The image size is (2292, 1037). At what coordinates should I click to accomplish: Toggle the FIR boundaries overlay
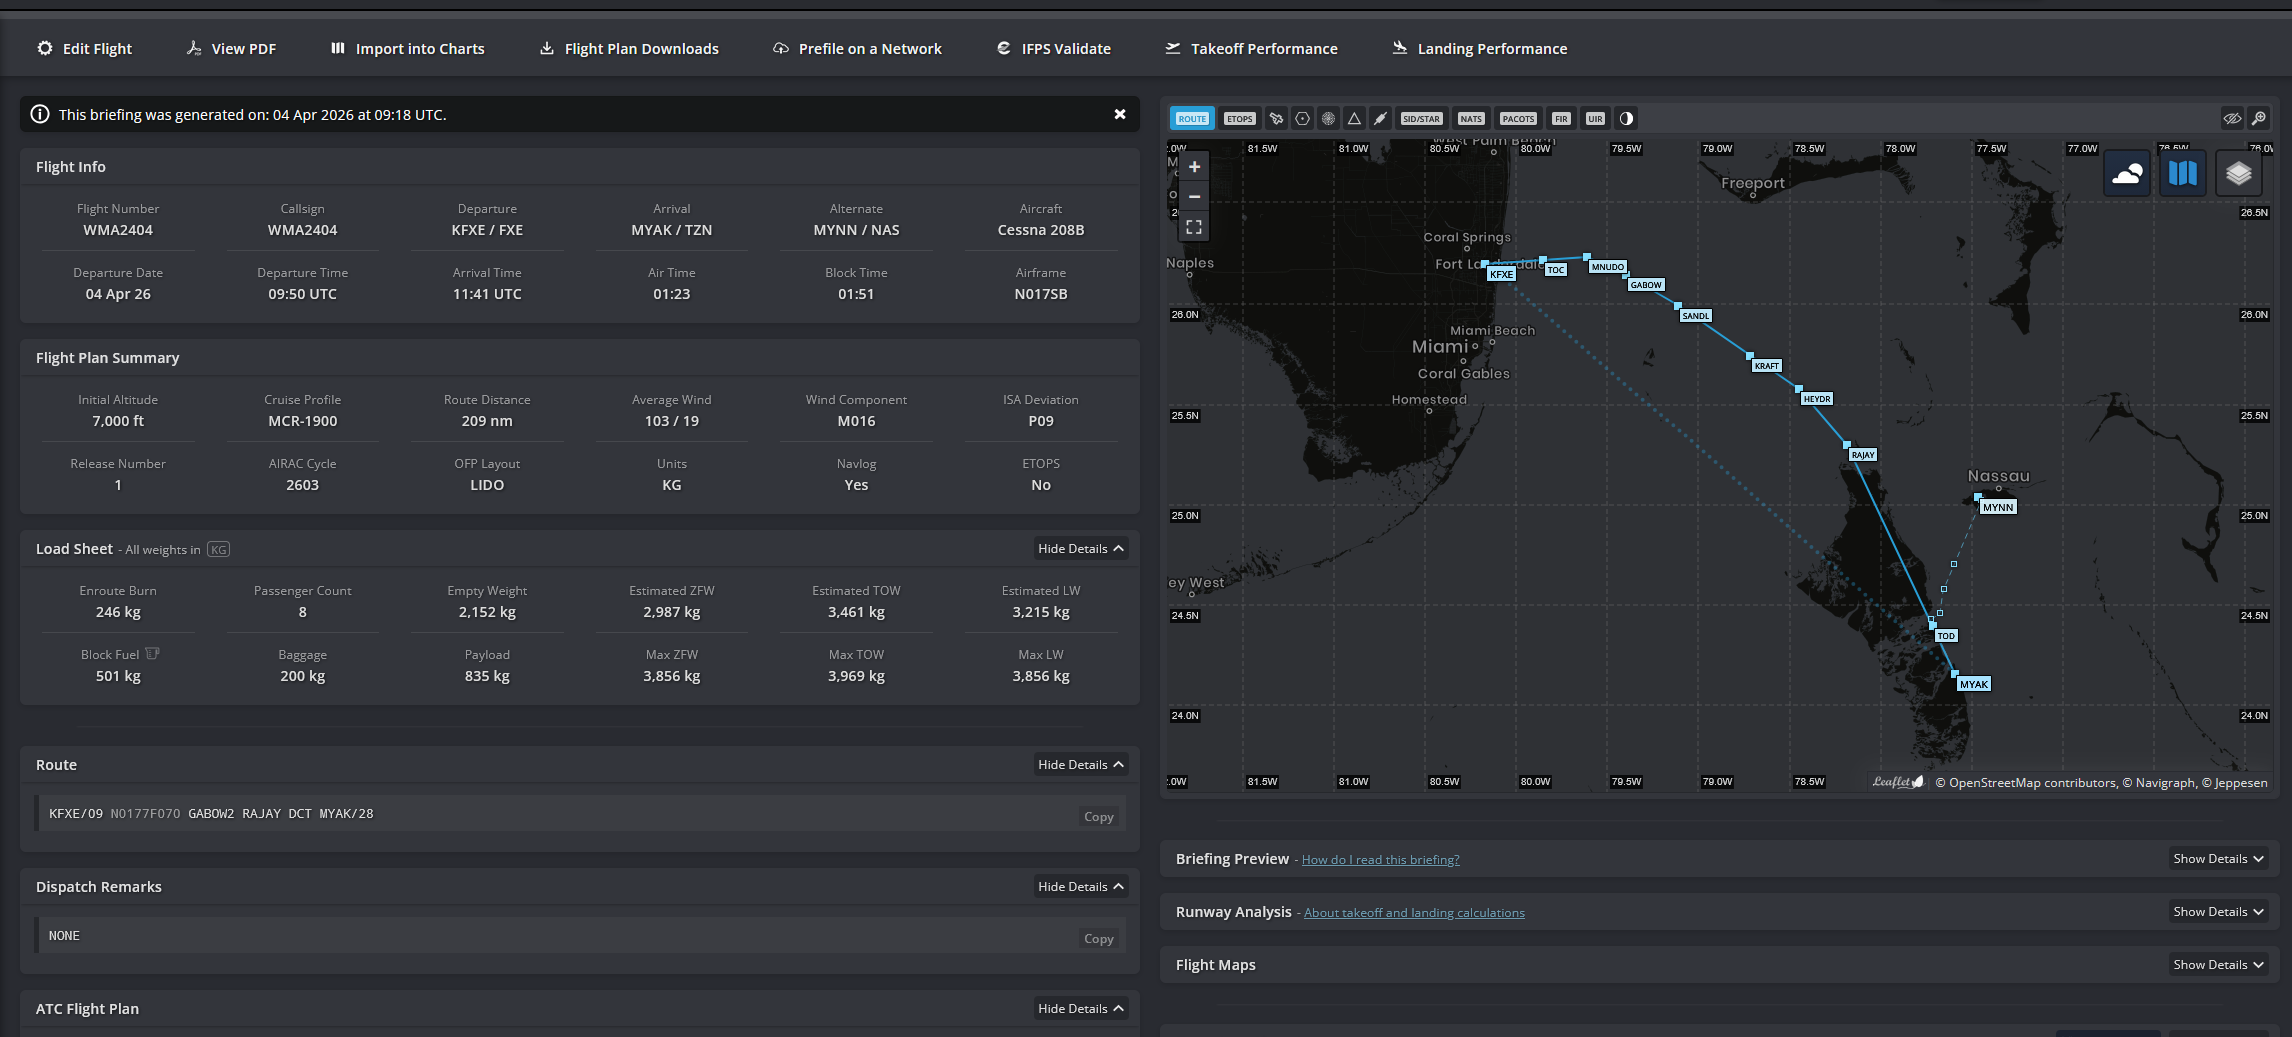click(x=1561, y=118)
